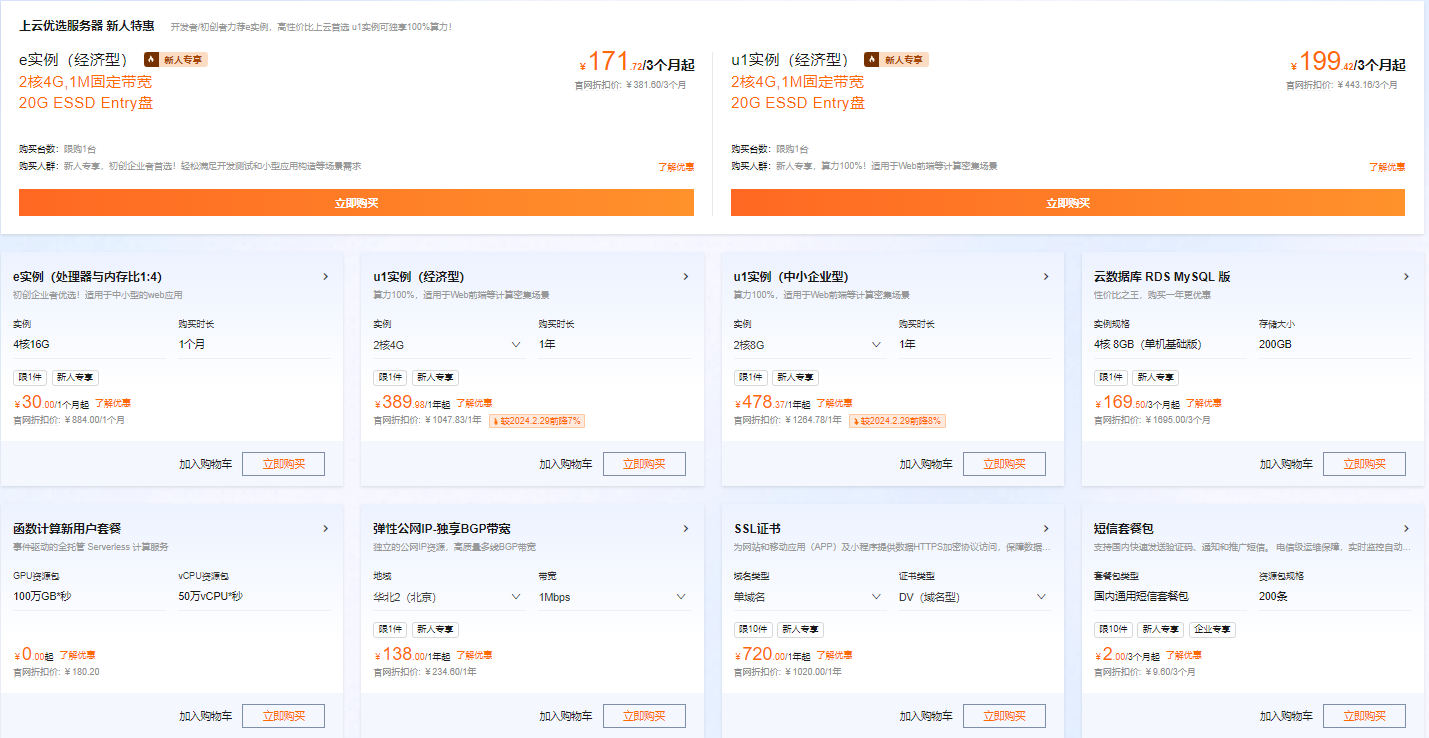The width and height of the screenshot is (1429, 738).
Task: Open 弹性公网IP-独享BGP带宽 chevron arrow
Action: (x=686, y=529)
